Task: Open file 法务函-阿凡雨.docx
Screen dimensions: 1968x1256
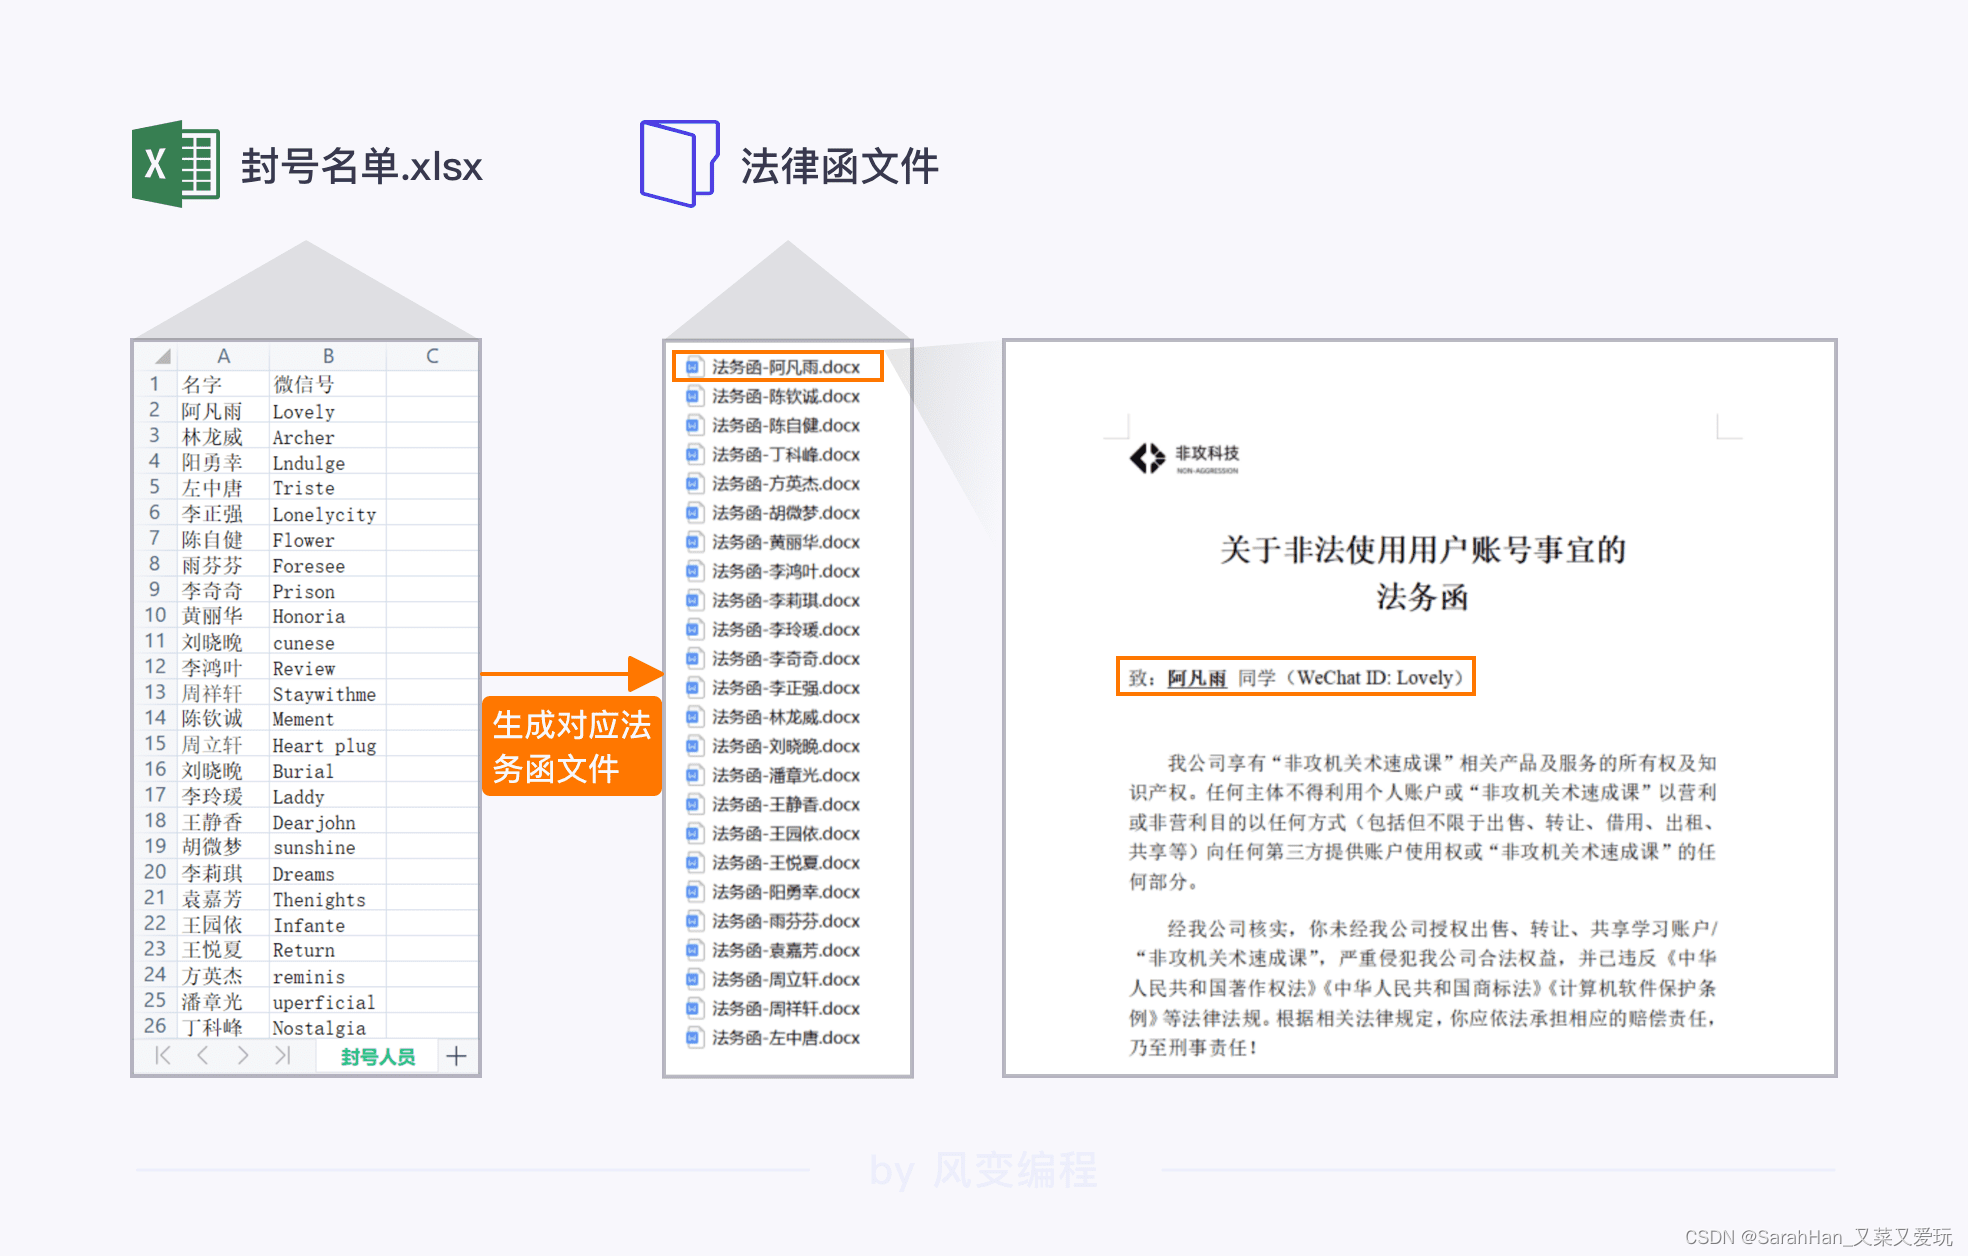Action: (785, 367)
